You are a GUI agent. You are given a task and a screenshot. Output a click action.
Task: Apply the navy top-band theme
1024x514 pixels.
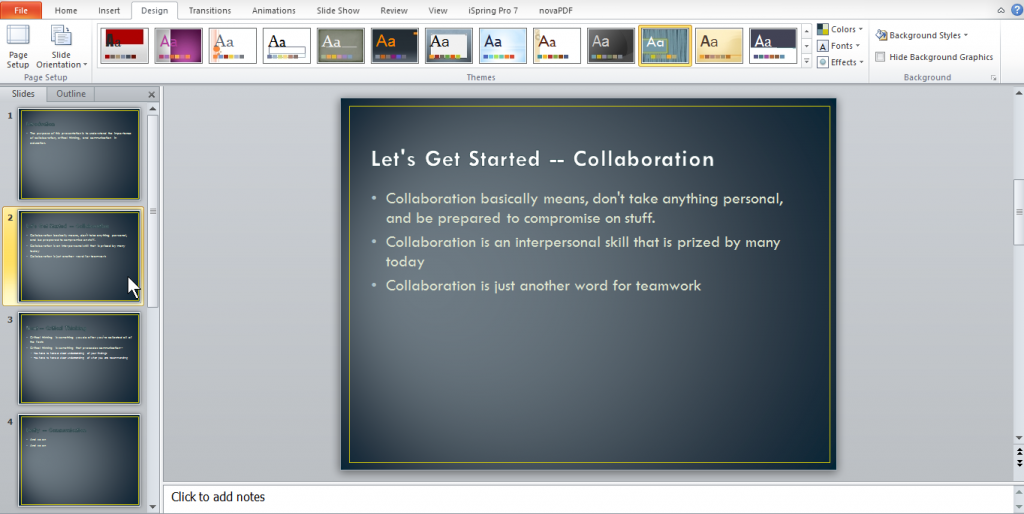[x=773, y=46]
